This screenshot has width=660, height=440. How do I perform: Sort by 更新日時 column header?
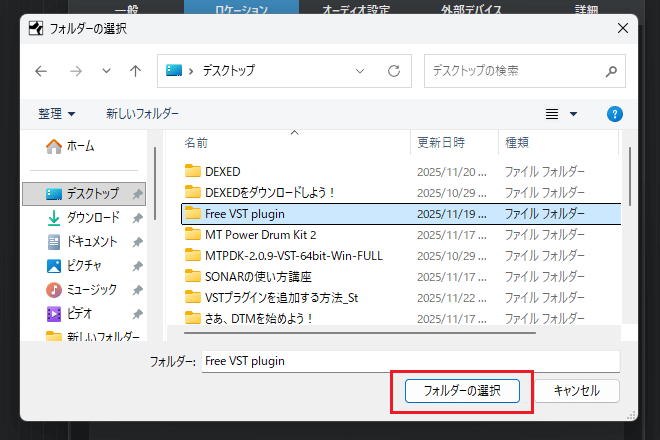tap(441, 143)
